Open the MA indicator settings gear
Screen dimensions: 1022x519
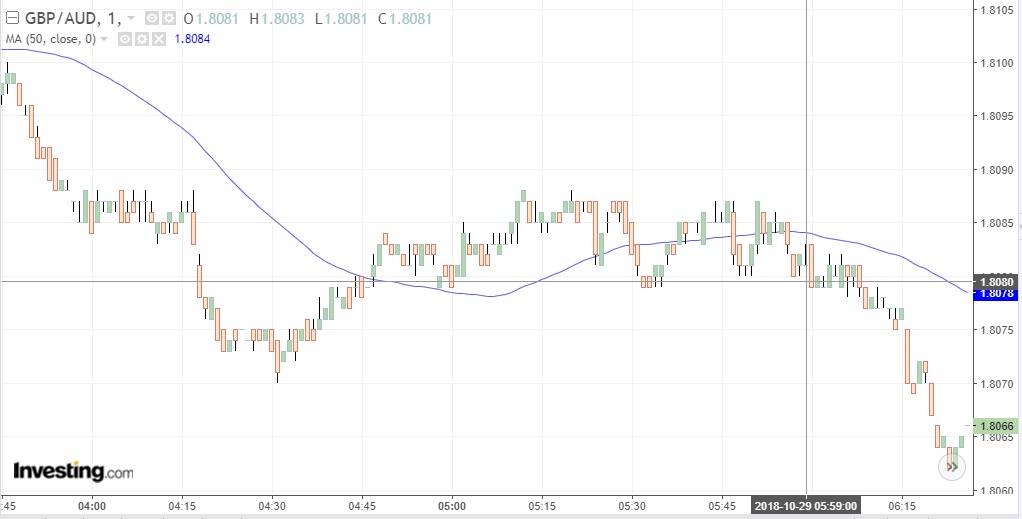coord(142,39)
